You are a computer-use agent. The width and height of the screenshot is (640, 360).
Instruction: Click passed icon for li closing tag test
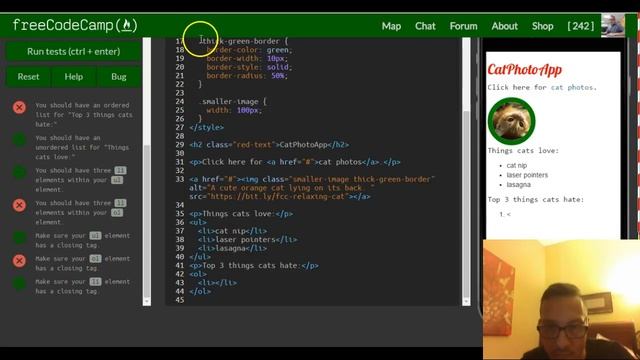click(x=19, y=283)
